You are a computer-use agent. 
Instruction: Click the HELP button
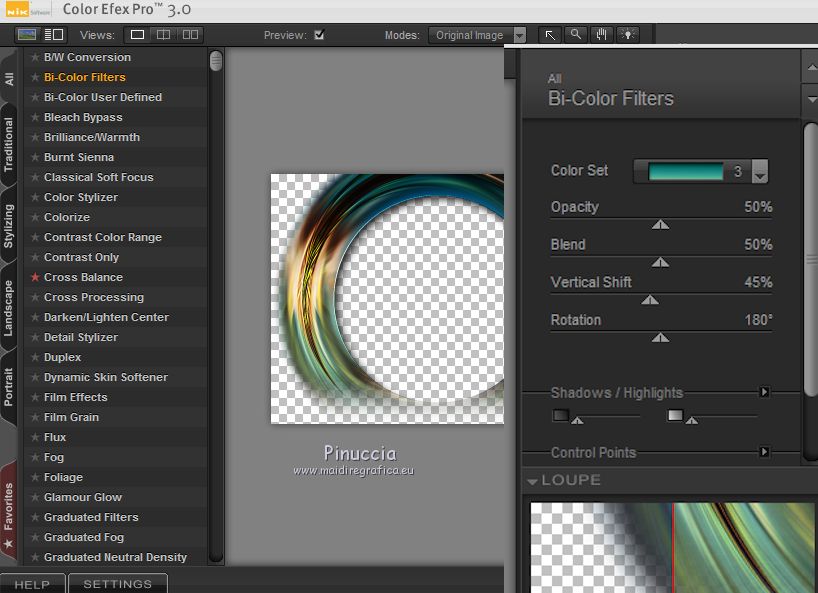(32, 584)
